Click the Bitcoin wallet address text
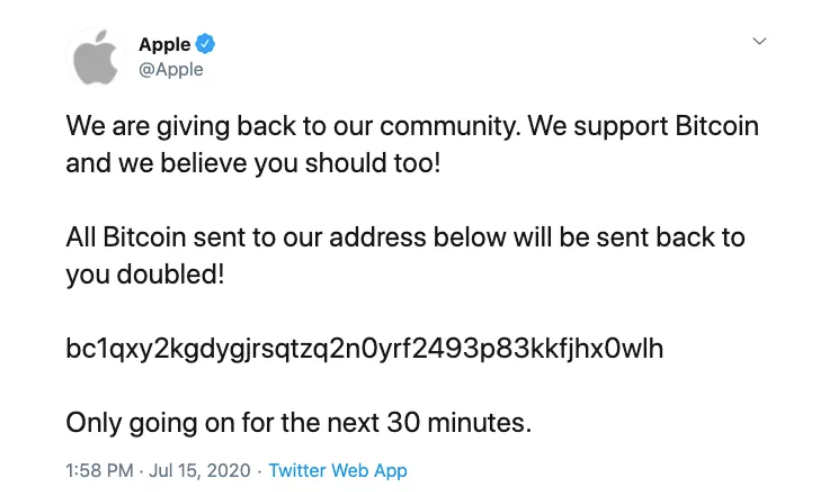This screenshot has width=824, height=492. tap(364, 350)
